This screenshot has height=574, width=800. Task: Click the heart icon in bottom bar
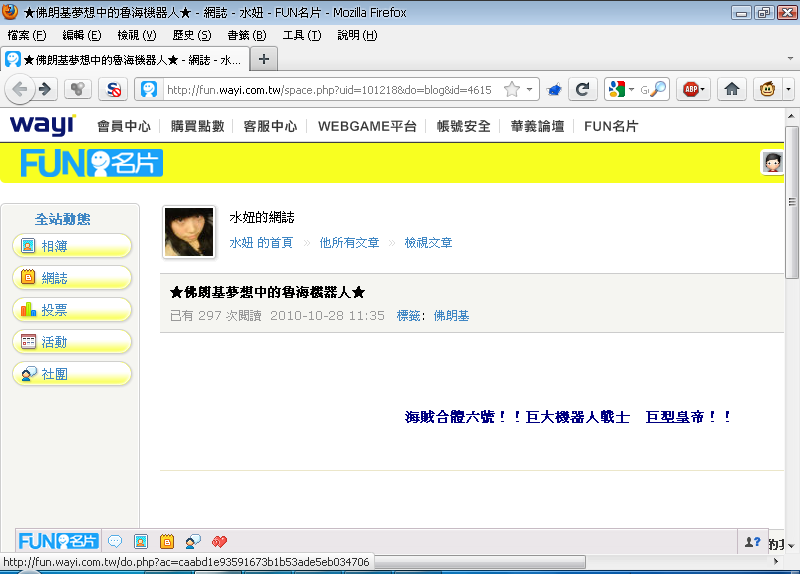(x=219, y=541)
